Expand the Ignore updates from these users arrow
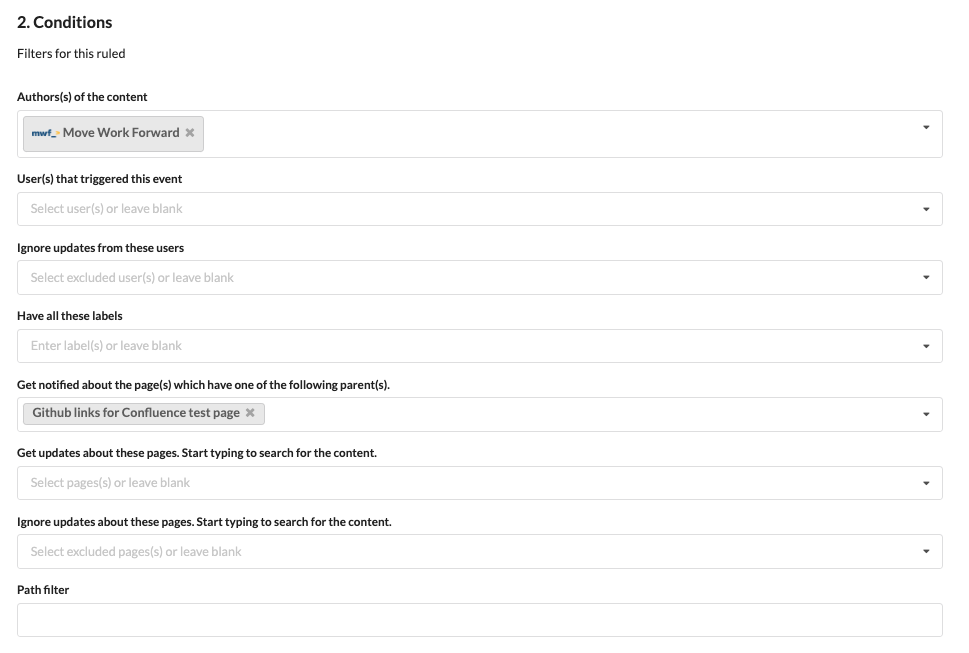The height and width of the screenshot is (653, 969). tap(926, 277)
